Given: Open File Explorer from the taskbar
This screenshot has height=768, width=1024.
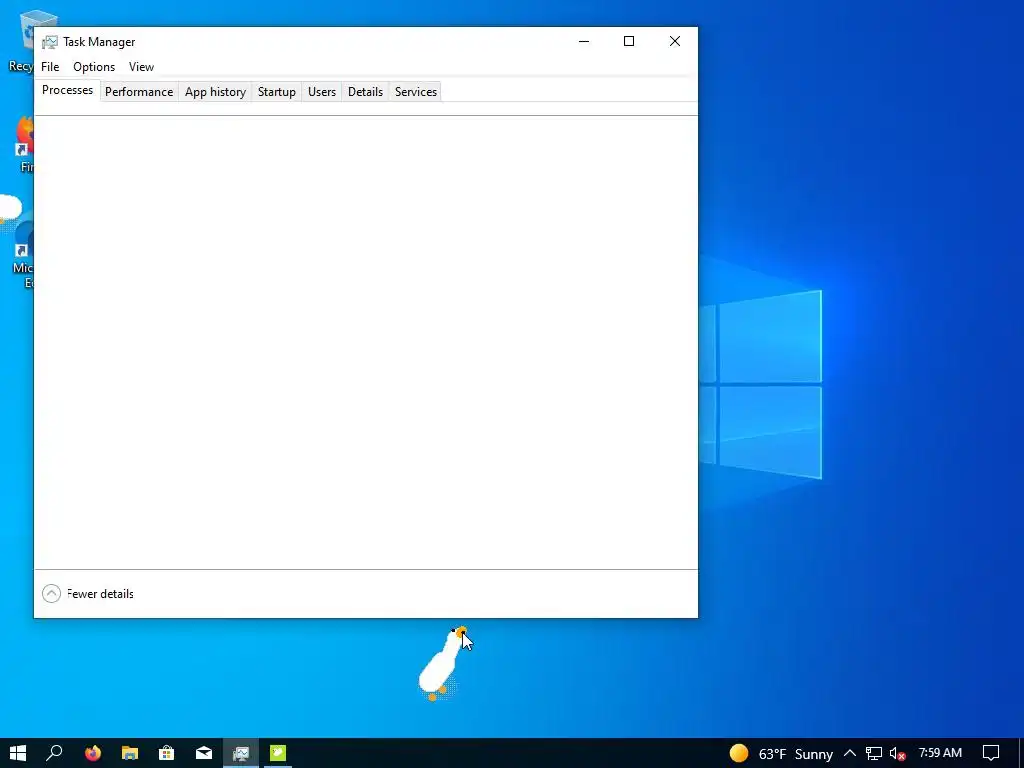Looking at the screenshot, I should pos(130,753).
